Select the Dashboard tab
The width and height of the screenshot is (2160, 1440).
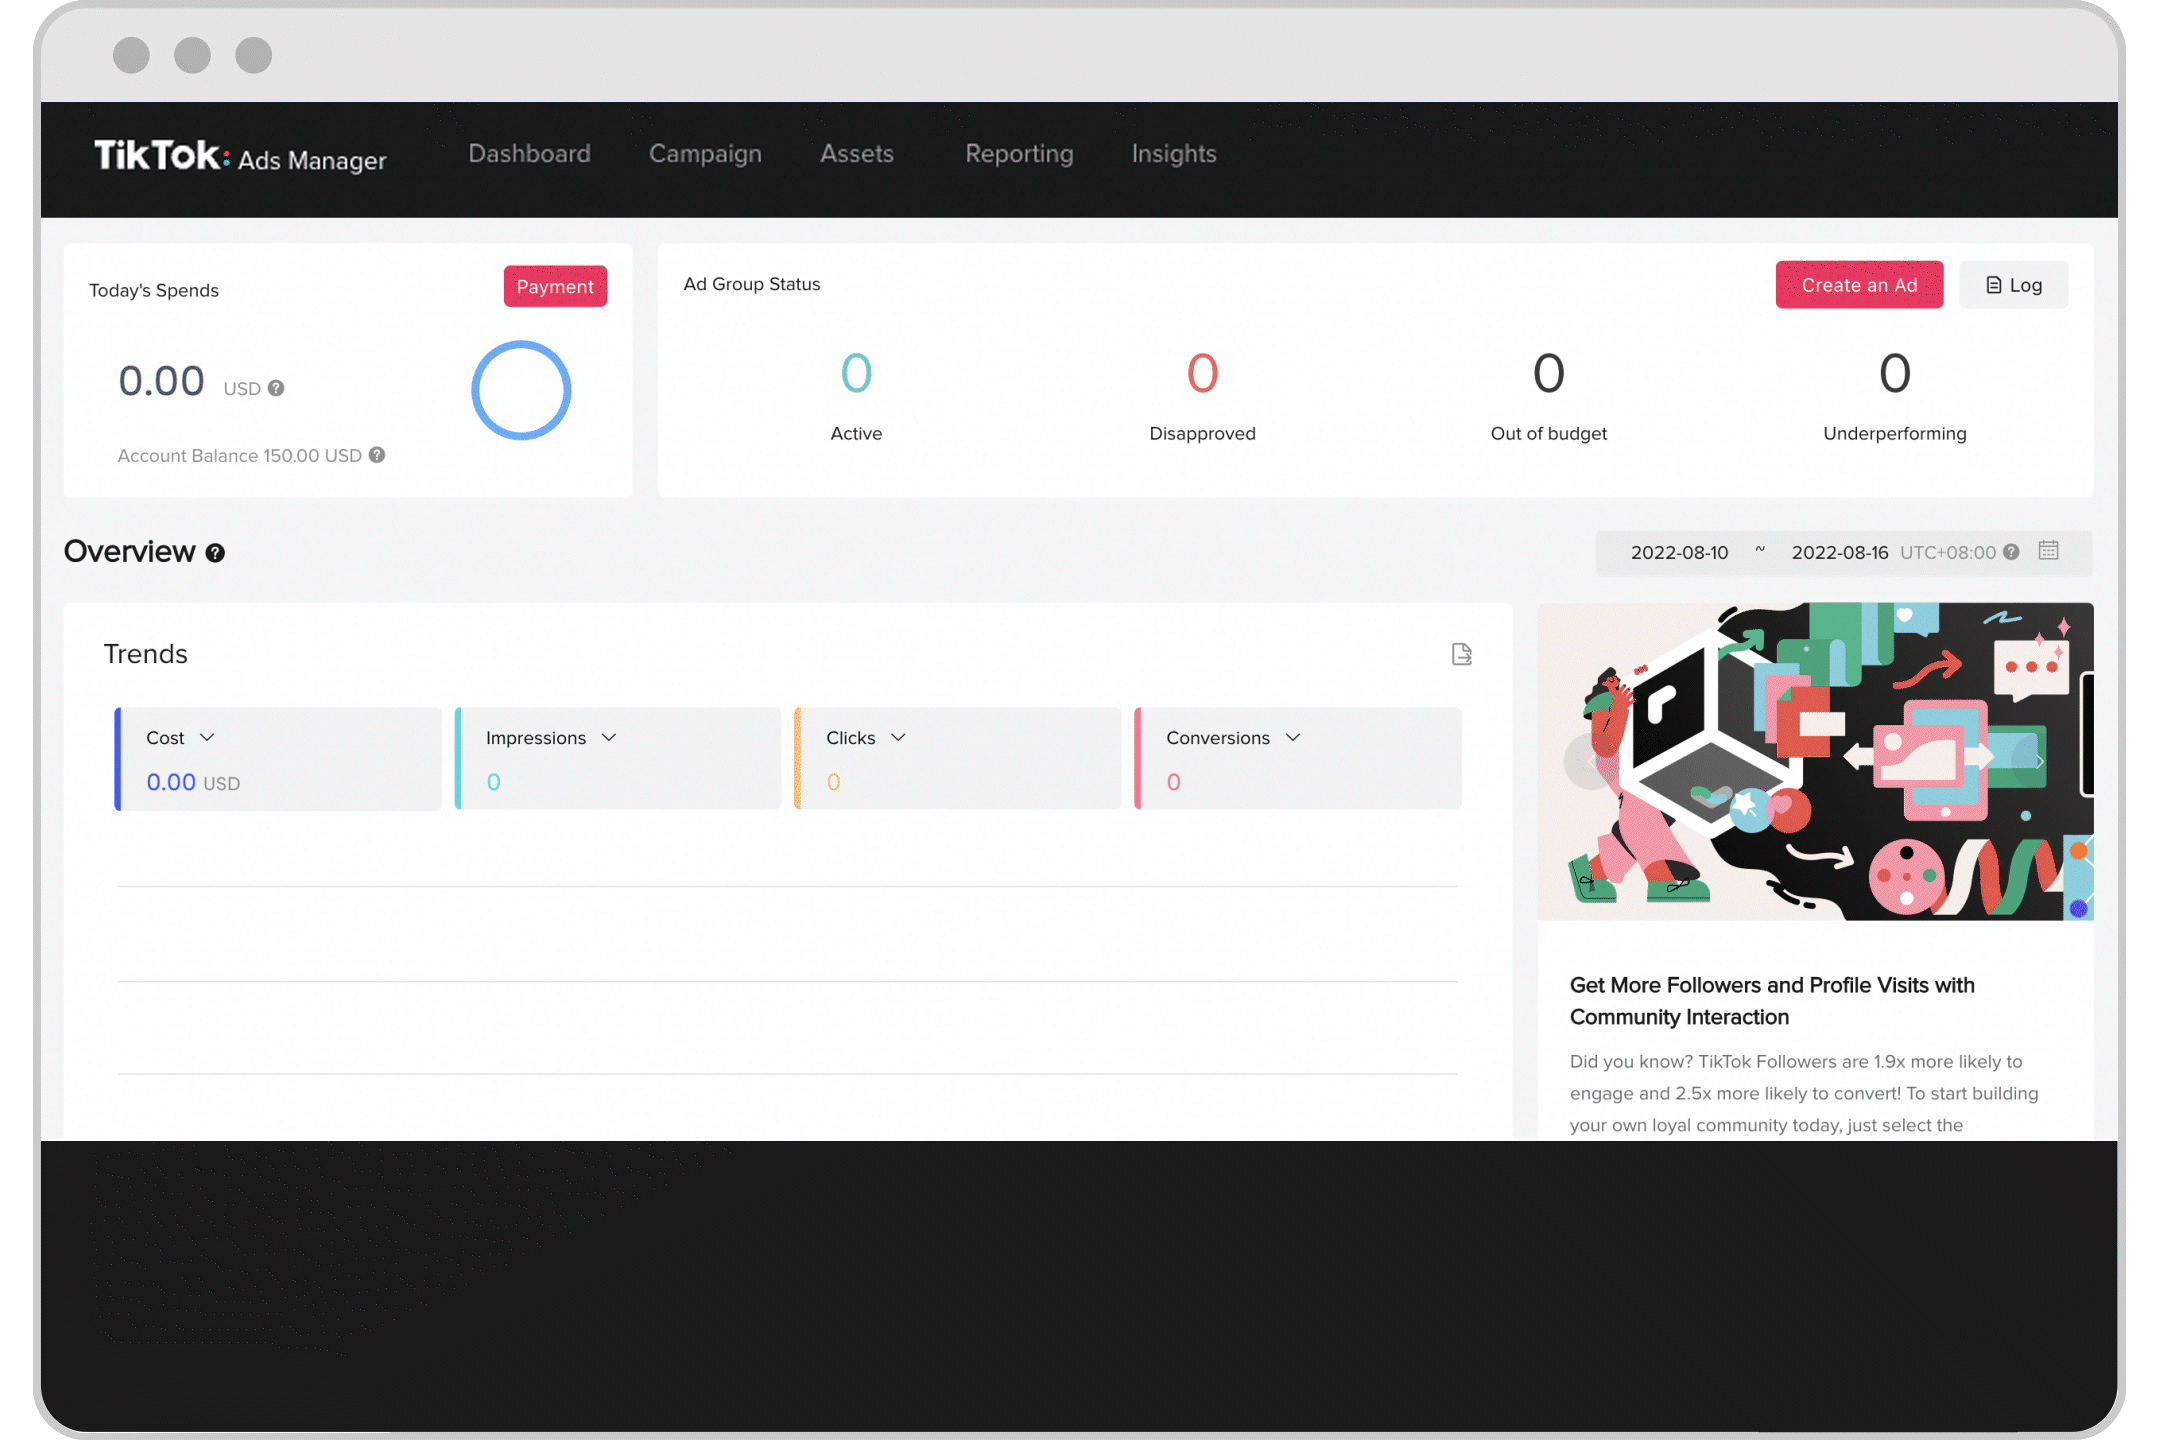tap(527, 153)
